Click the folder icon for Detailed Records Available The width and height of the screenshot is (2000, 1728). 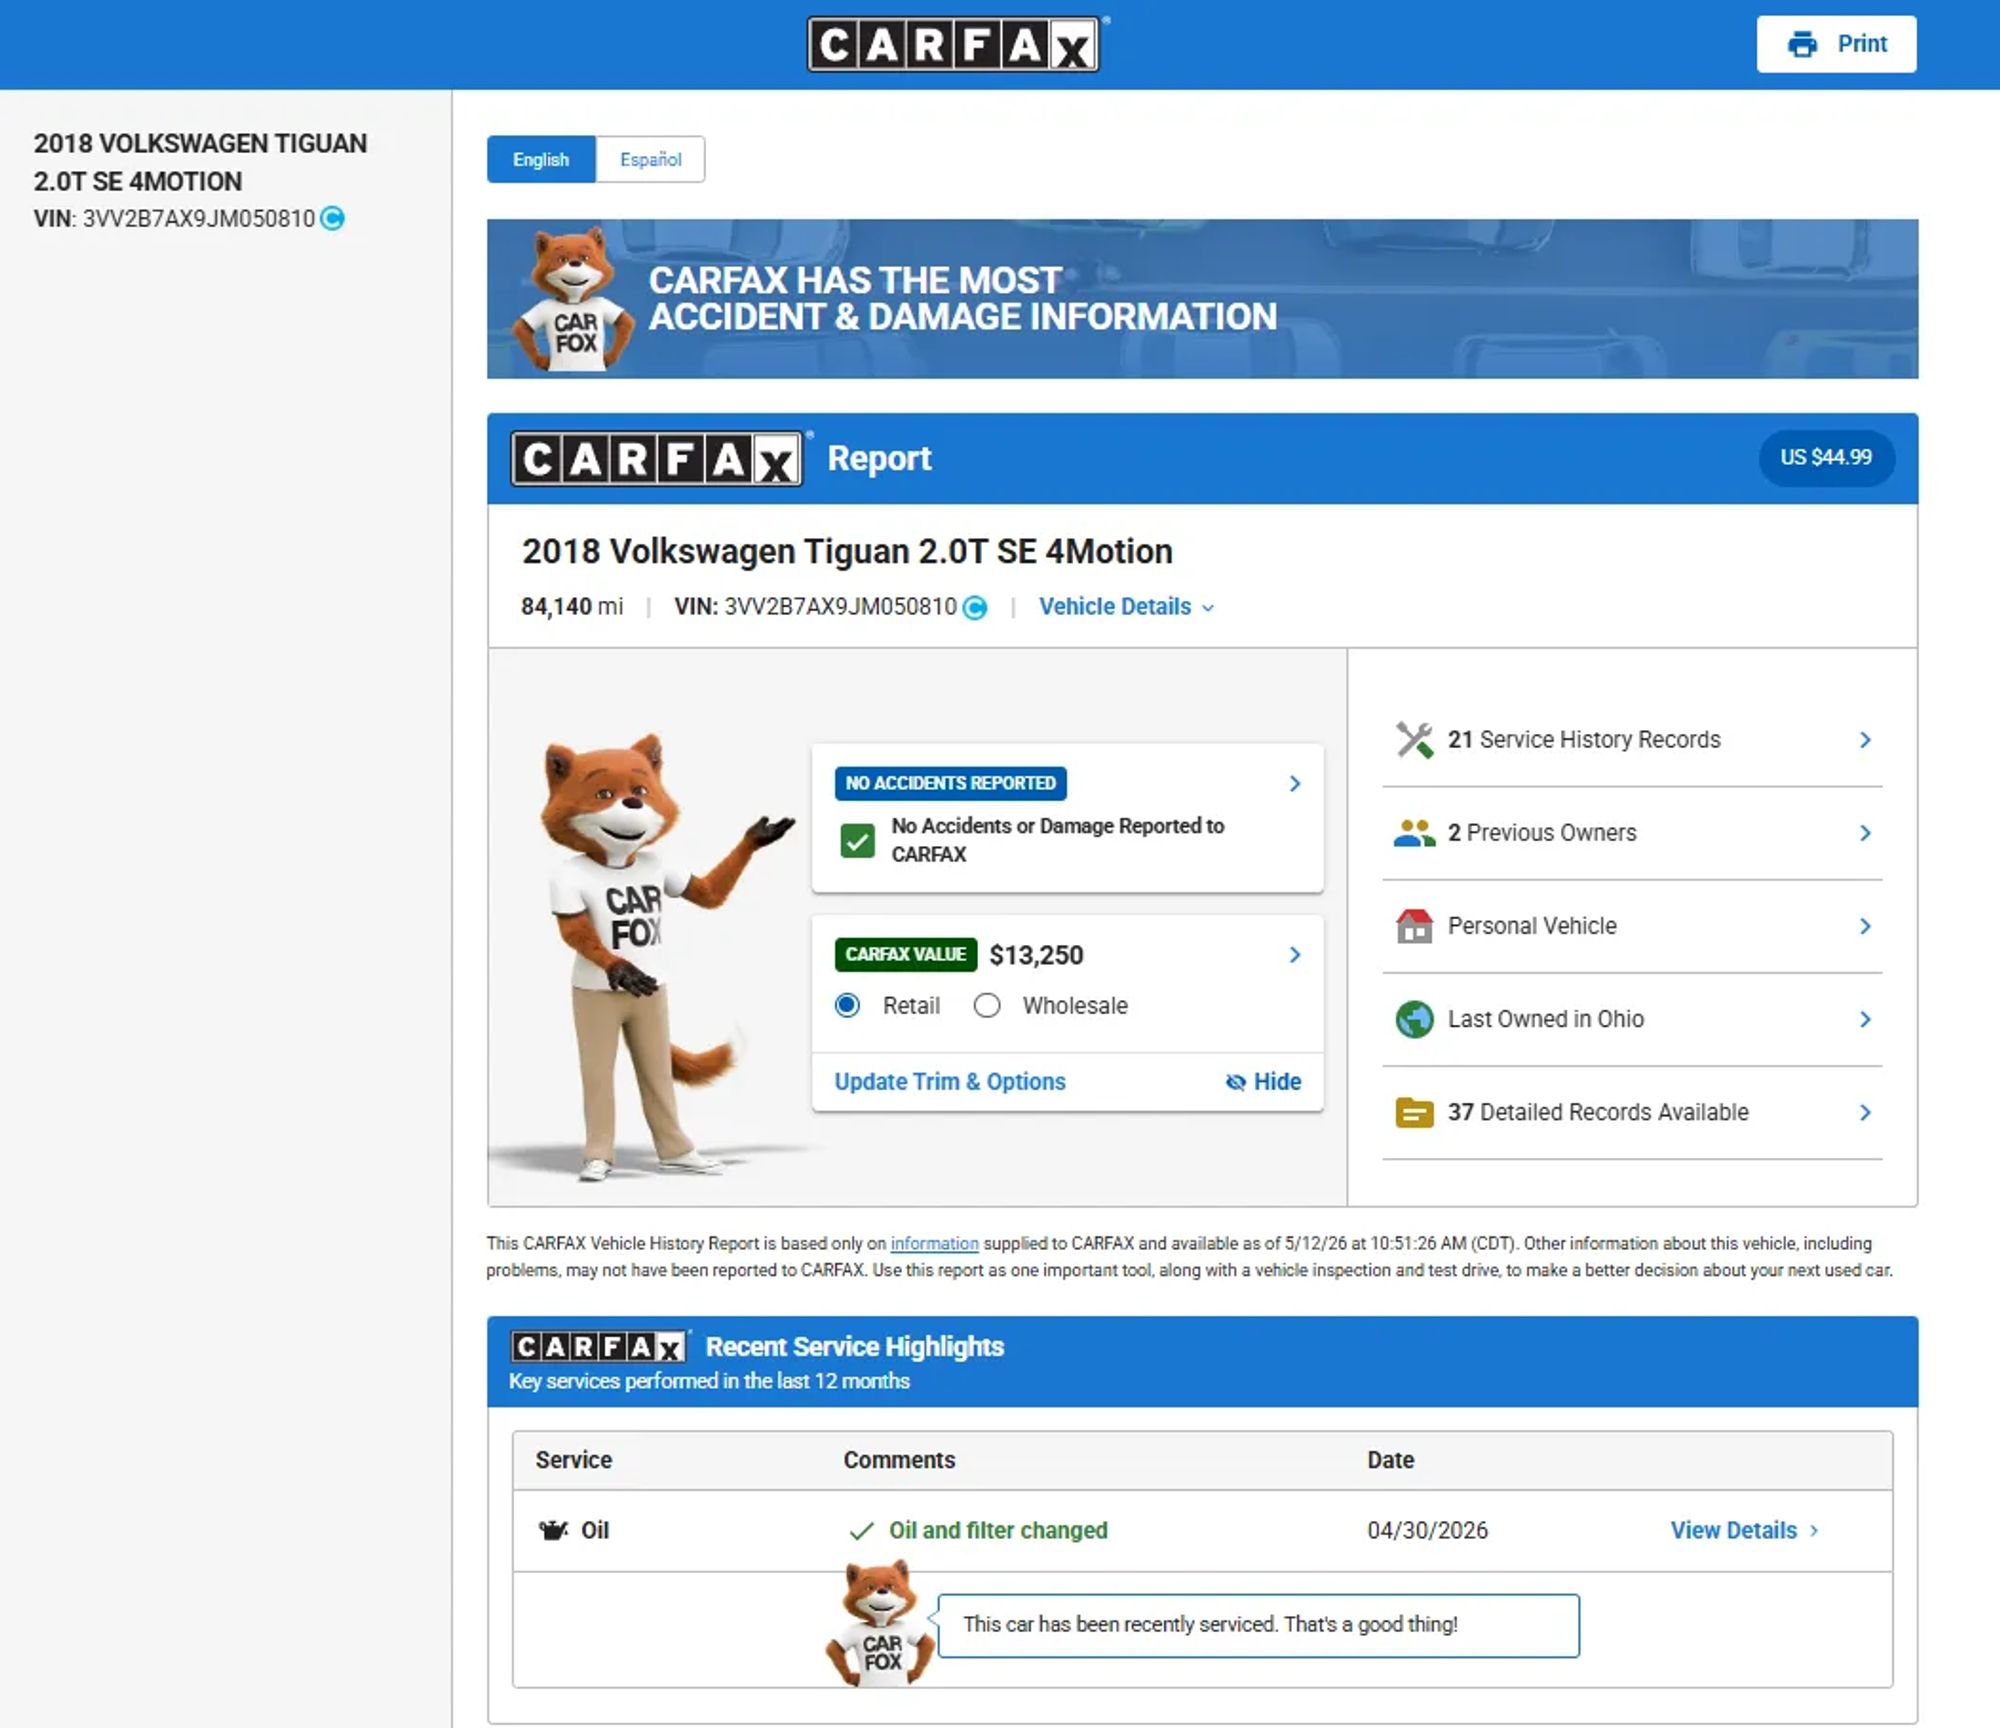pyautogui.click(x=1414, y=1112)
